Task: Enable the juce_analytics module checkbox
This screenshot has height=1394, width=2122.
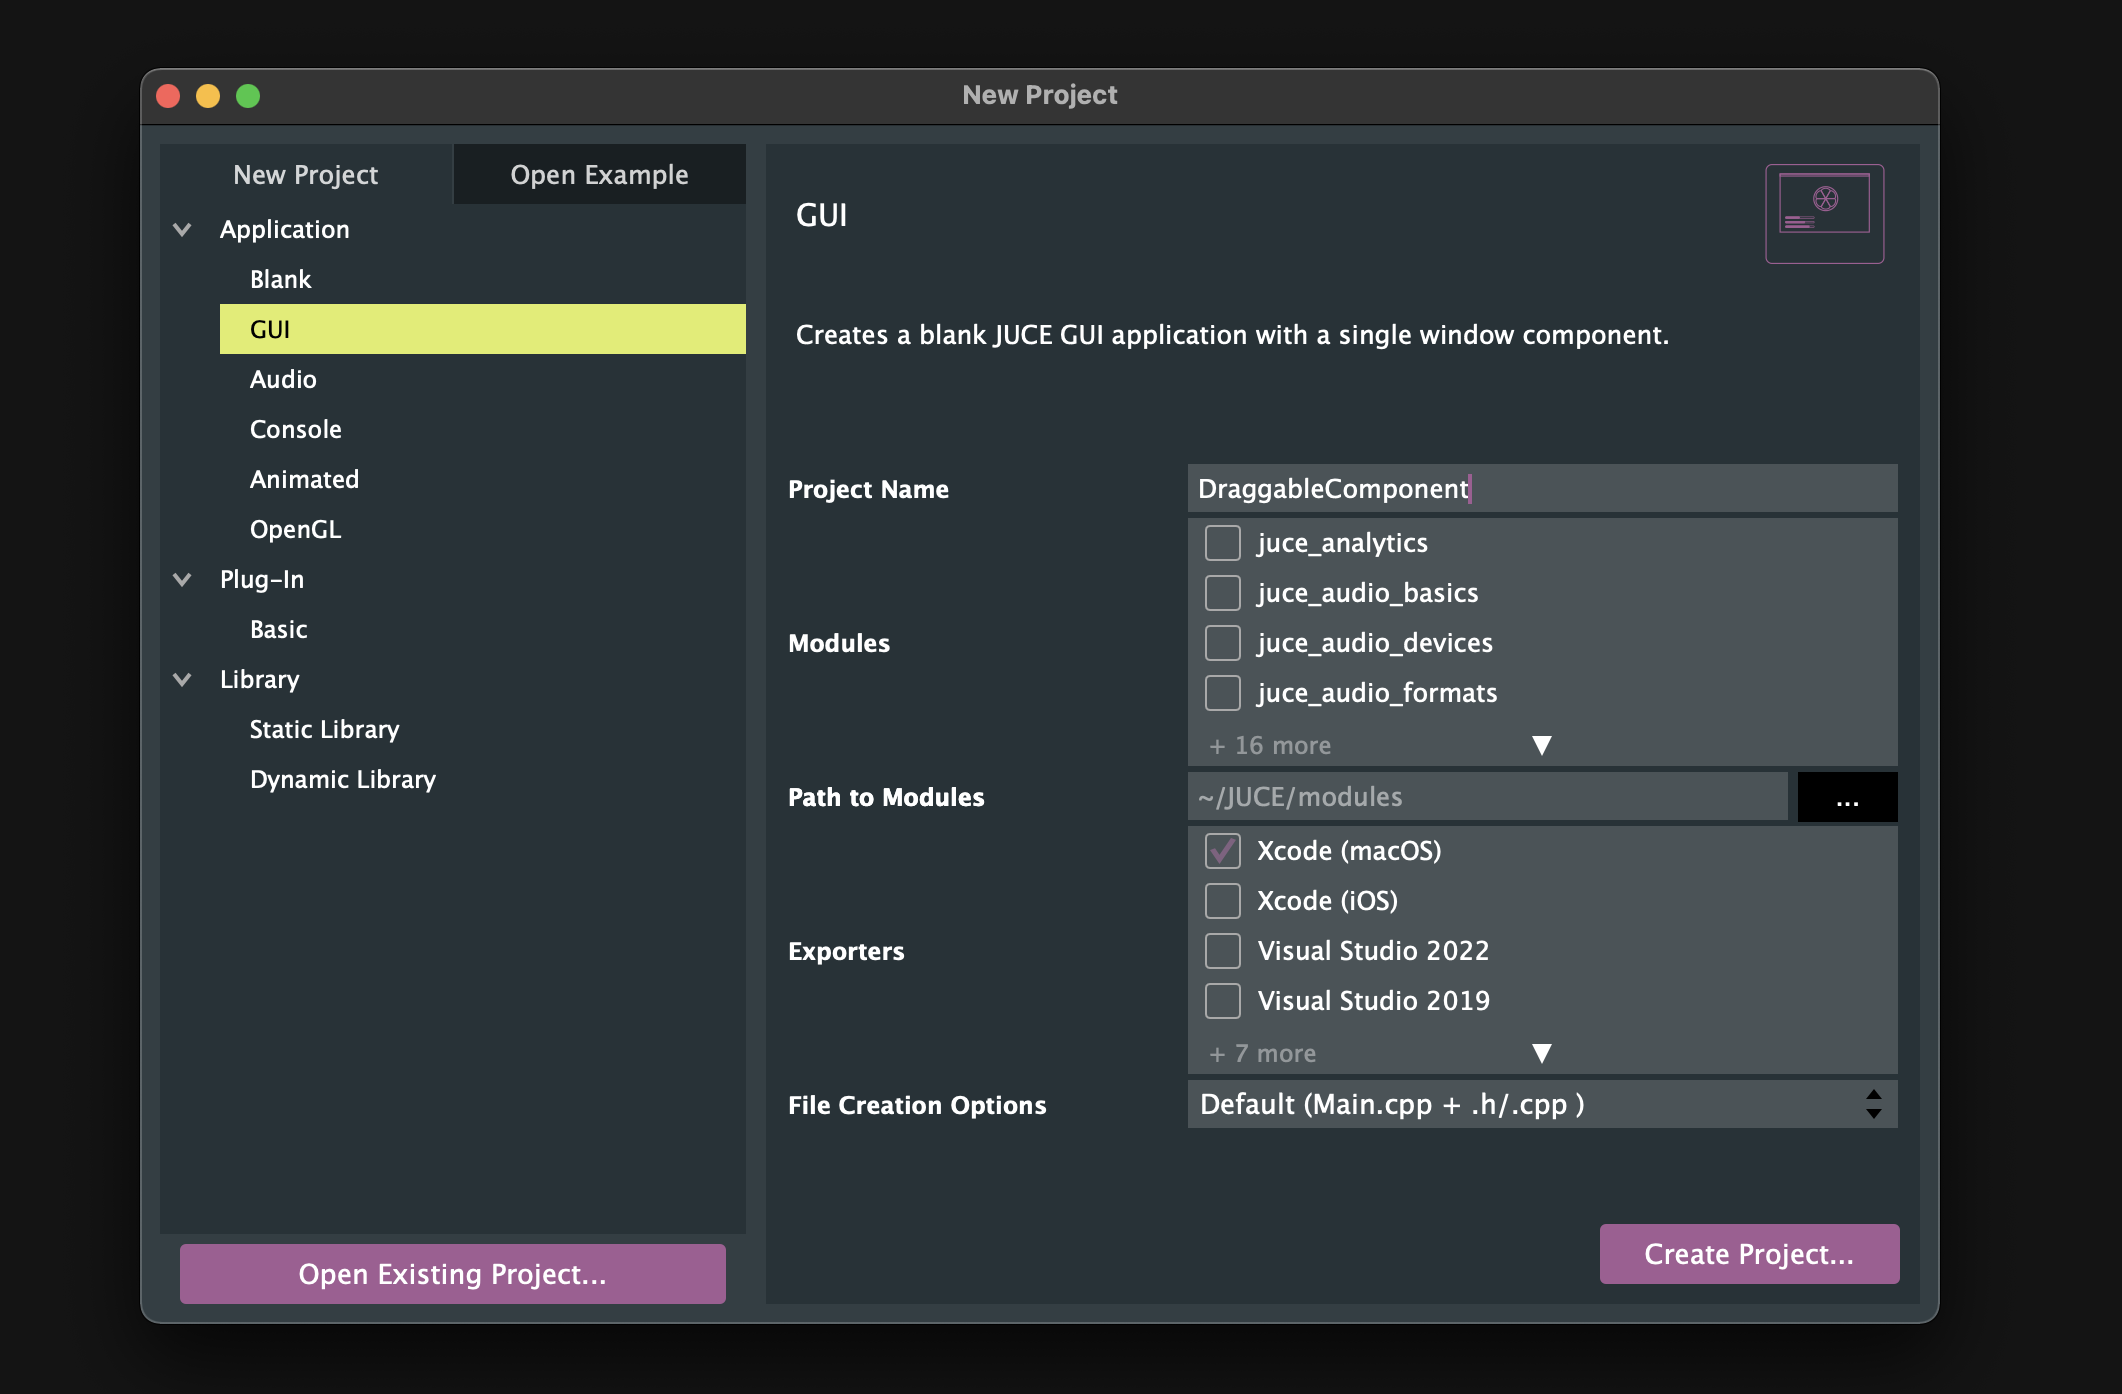Action: [1223, 543]
